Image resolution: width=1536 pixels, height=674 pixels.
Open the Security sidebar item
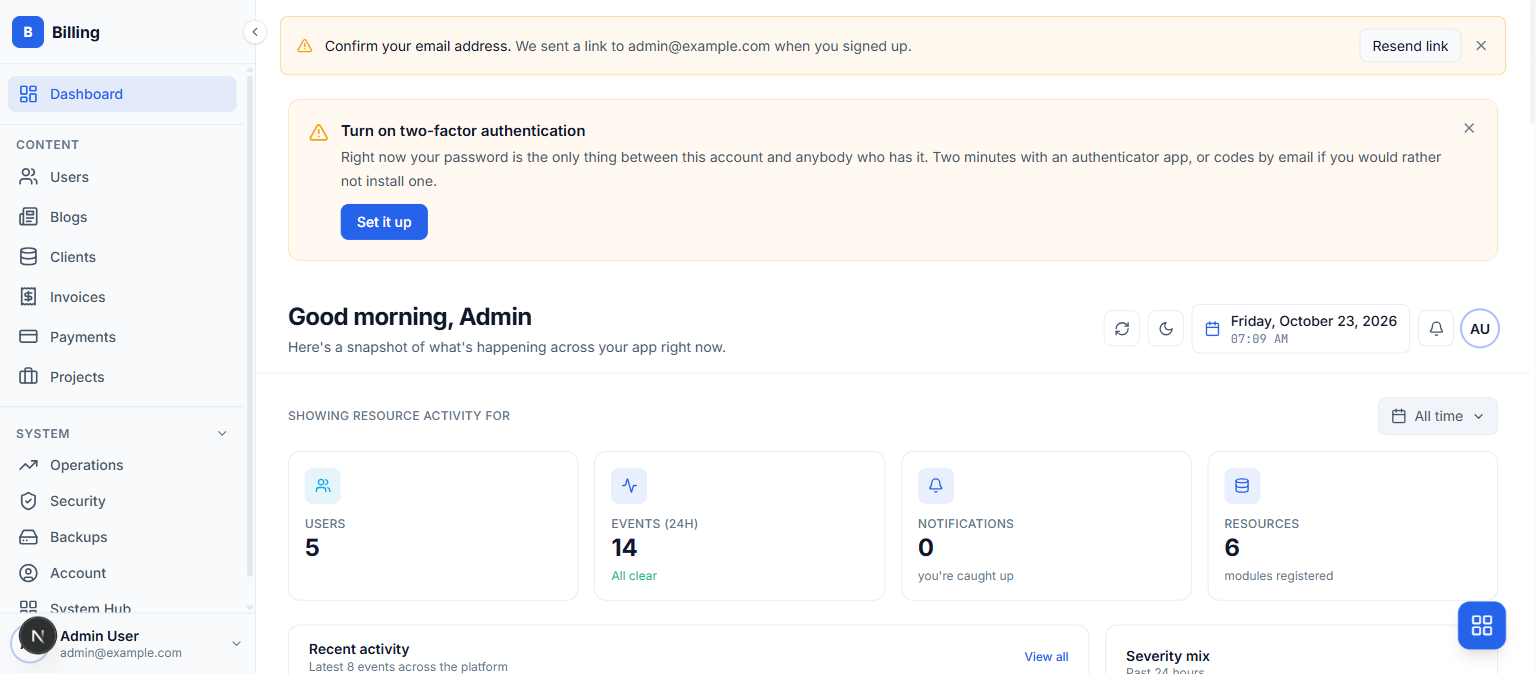(x=122, y=501)
